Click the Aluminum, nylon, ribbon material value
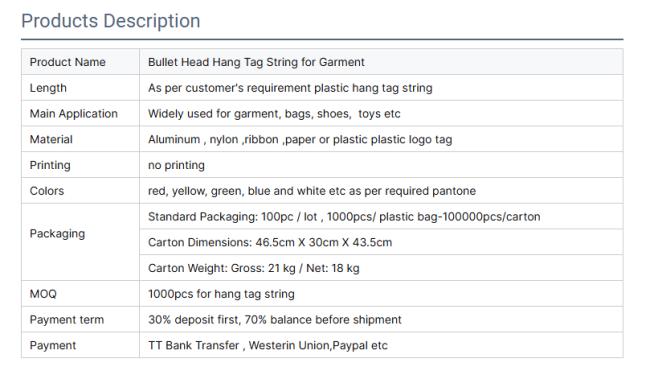The height and width of the screenshot is (371, 650). (300, 139)
